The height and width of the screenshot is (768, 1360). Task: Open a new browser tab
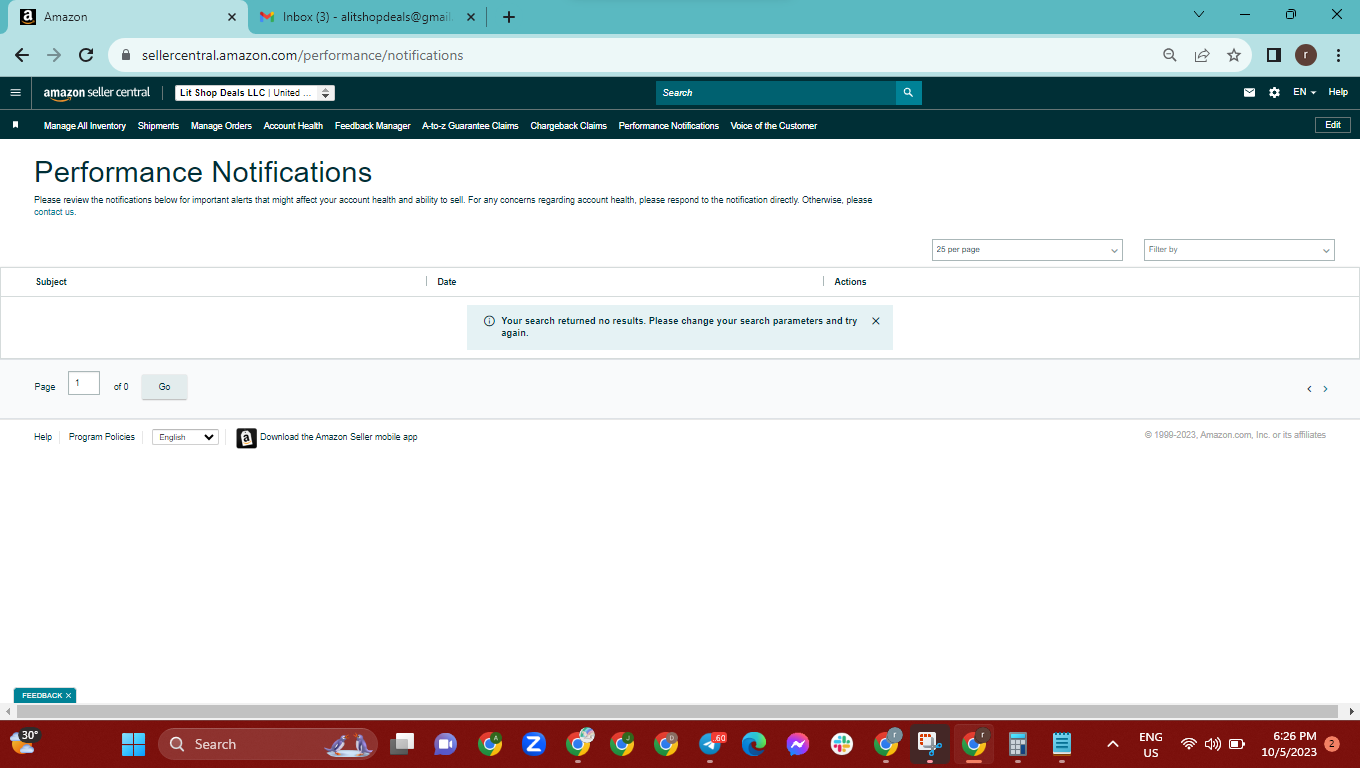point(508,17)
